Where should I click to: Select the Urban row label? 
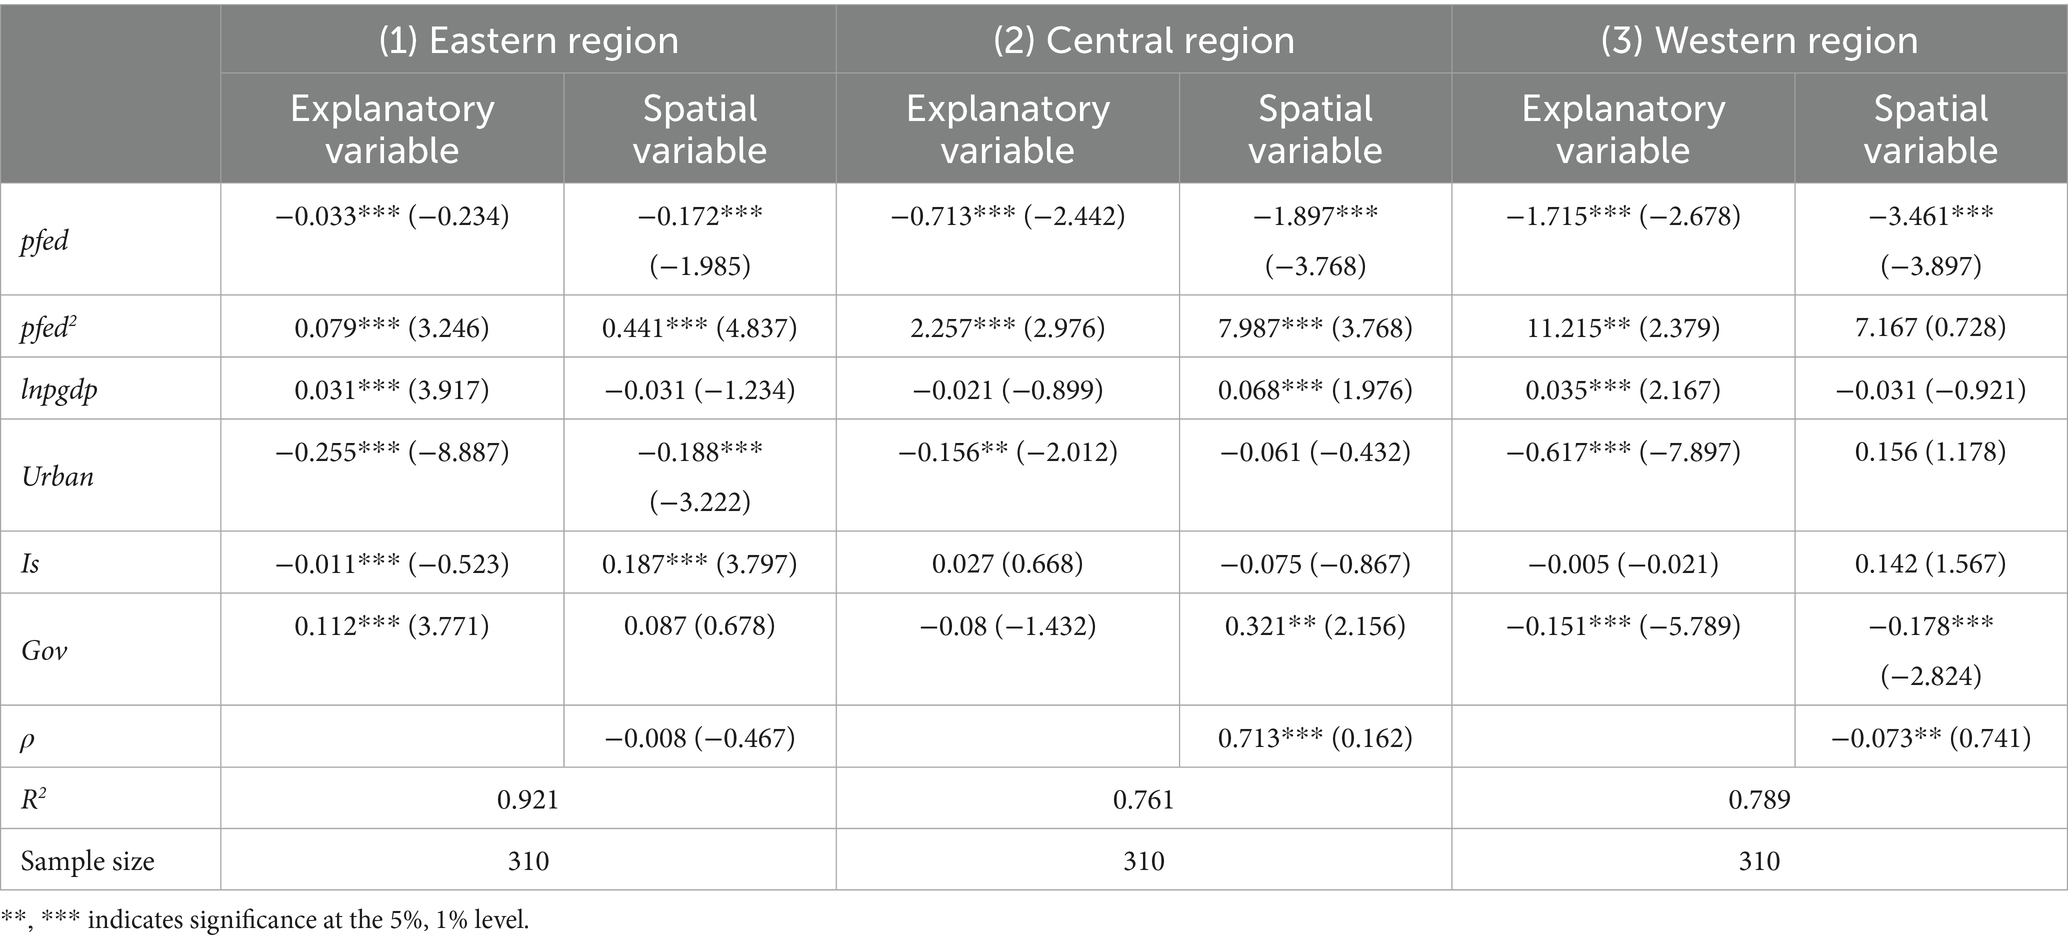point(58,476)
